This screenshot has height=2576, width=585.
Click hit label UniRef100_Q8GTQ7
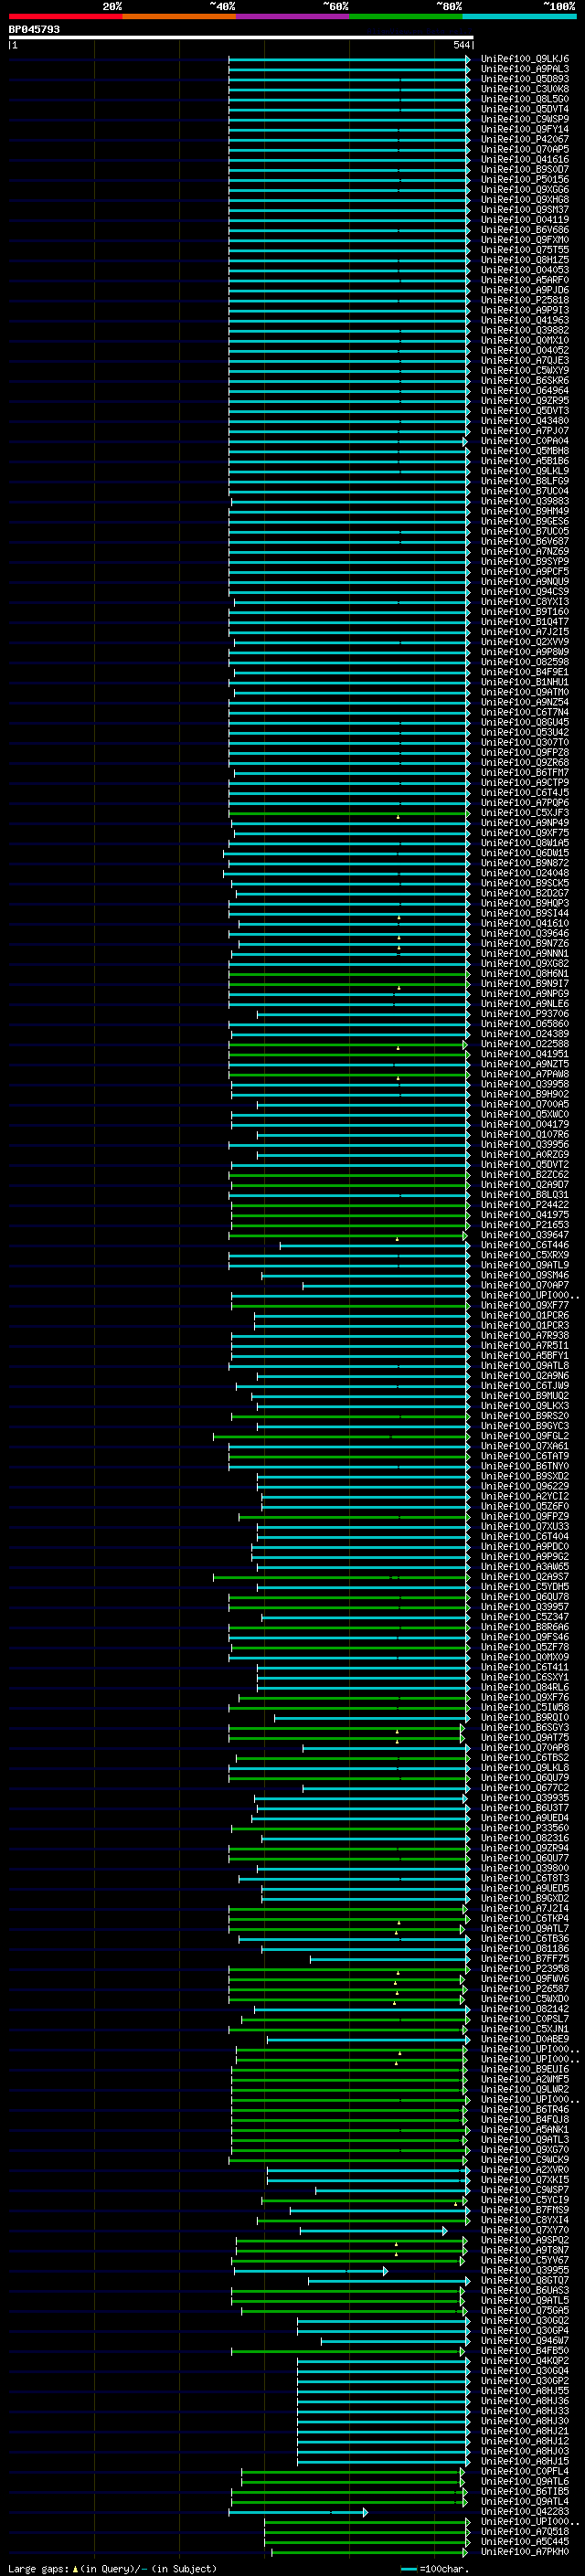click(x=525, y=2280)
